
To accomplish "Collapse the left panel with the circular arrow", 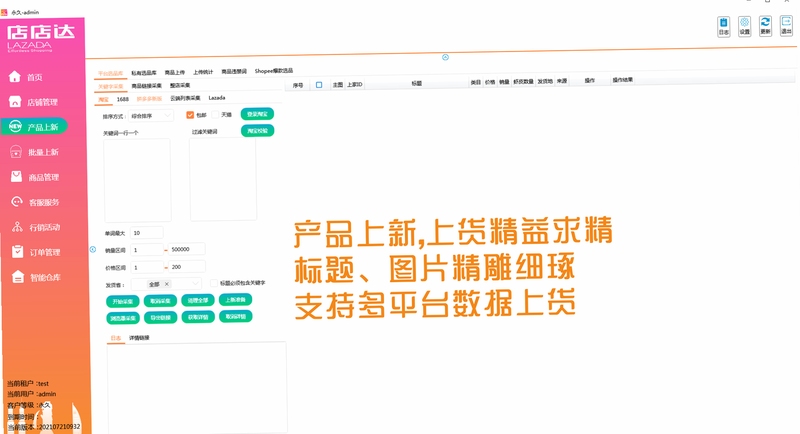I will coord(93,249).
